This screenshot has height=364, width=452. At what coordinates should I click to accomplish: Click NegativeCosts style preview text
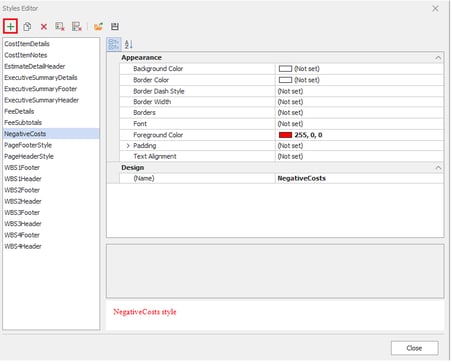[x=145, y=312]
